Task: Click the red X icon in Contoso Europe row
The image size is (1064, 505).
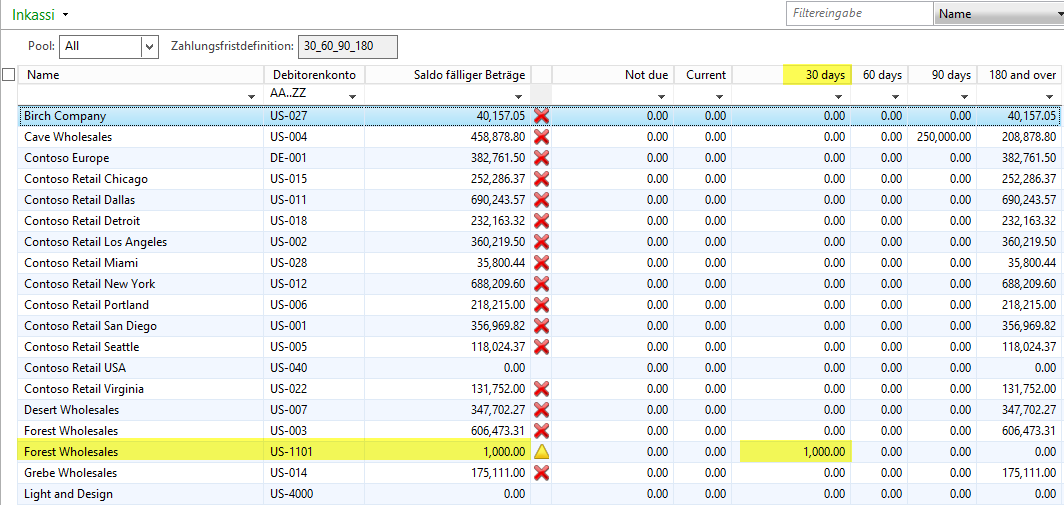Action: tap(542, 158)
